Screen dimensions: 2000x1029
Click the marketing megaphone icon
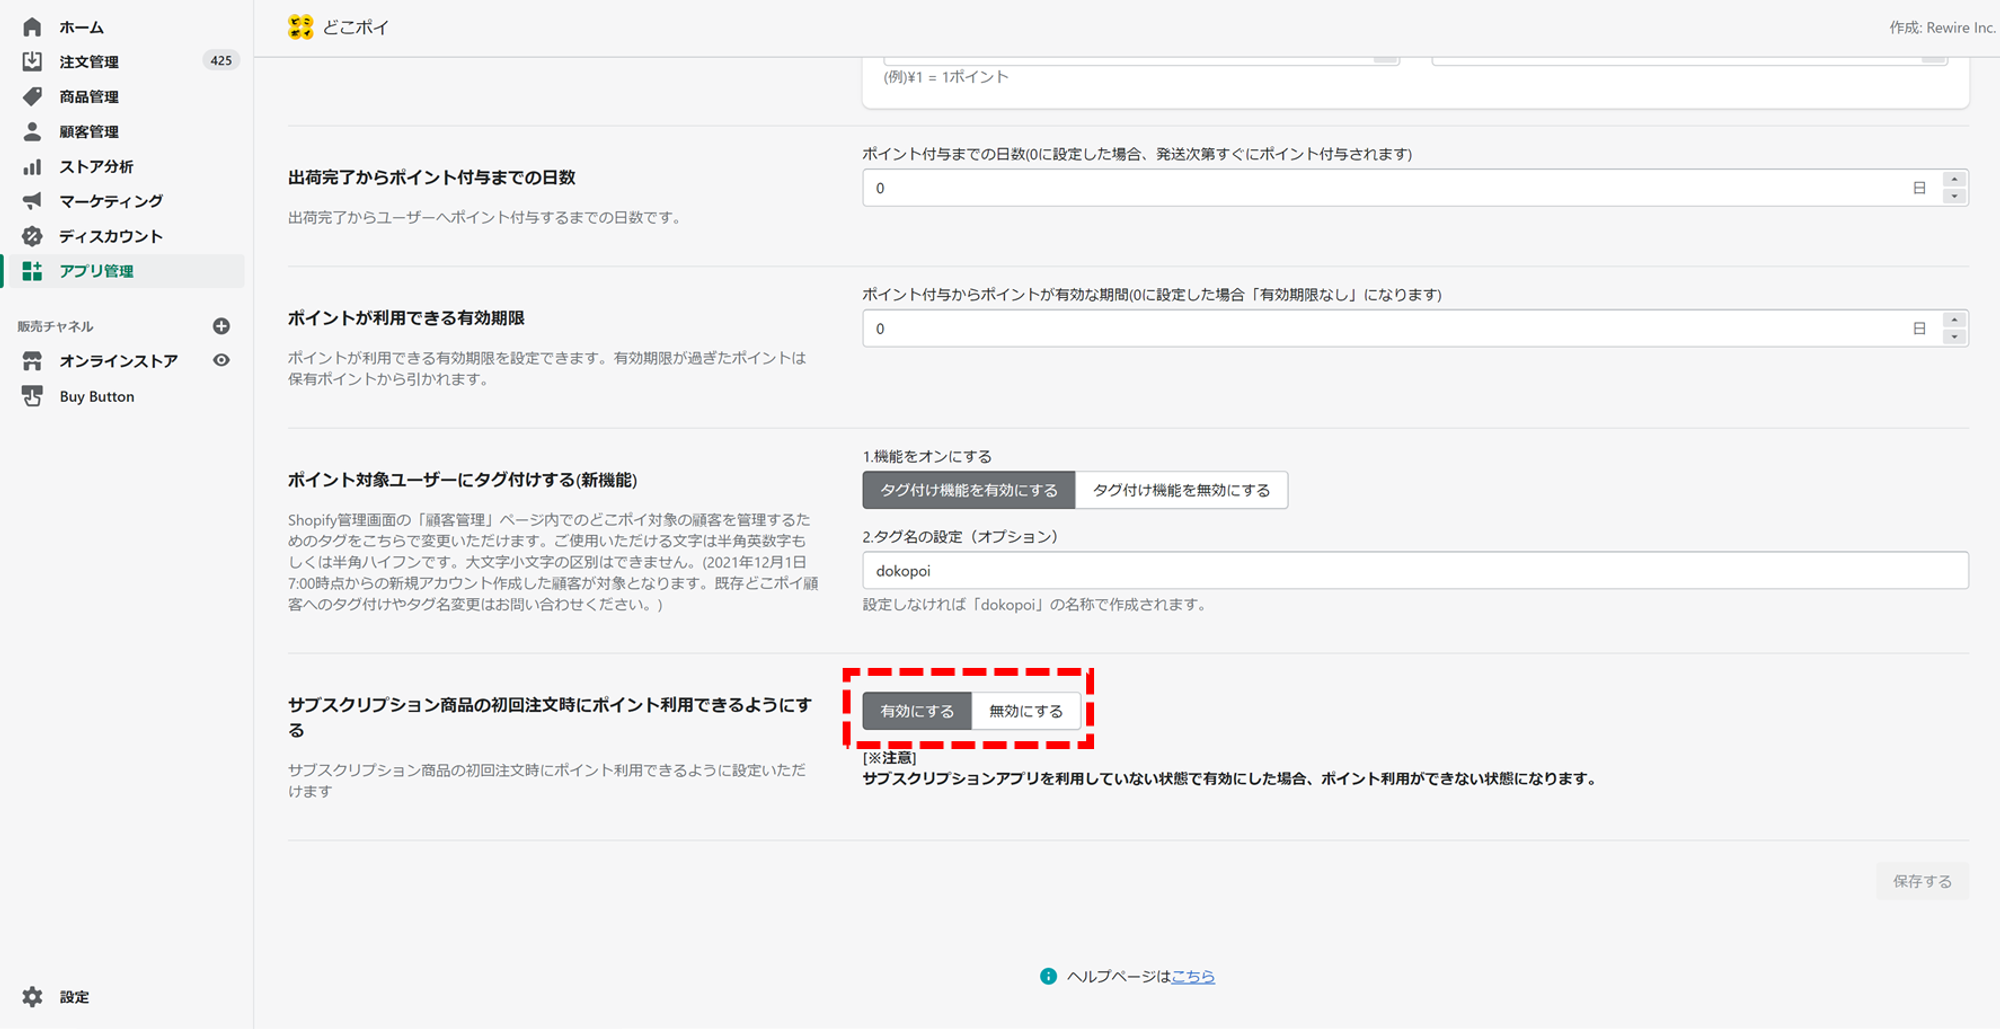pos(32,201)
